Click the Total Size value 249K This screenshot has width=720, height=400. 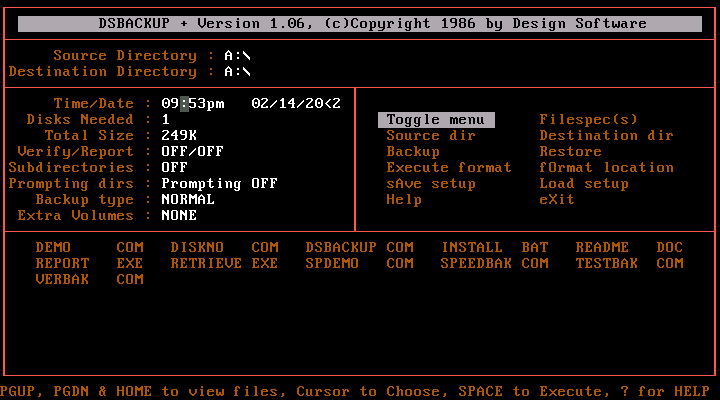click(x=179, y=135)
